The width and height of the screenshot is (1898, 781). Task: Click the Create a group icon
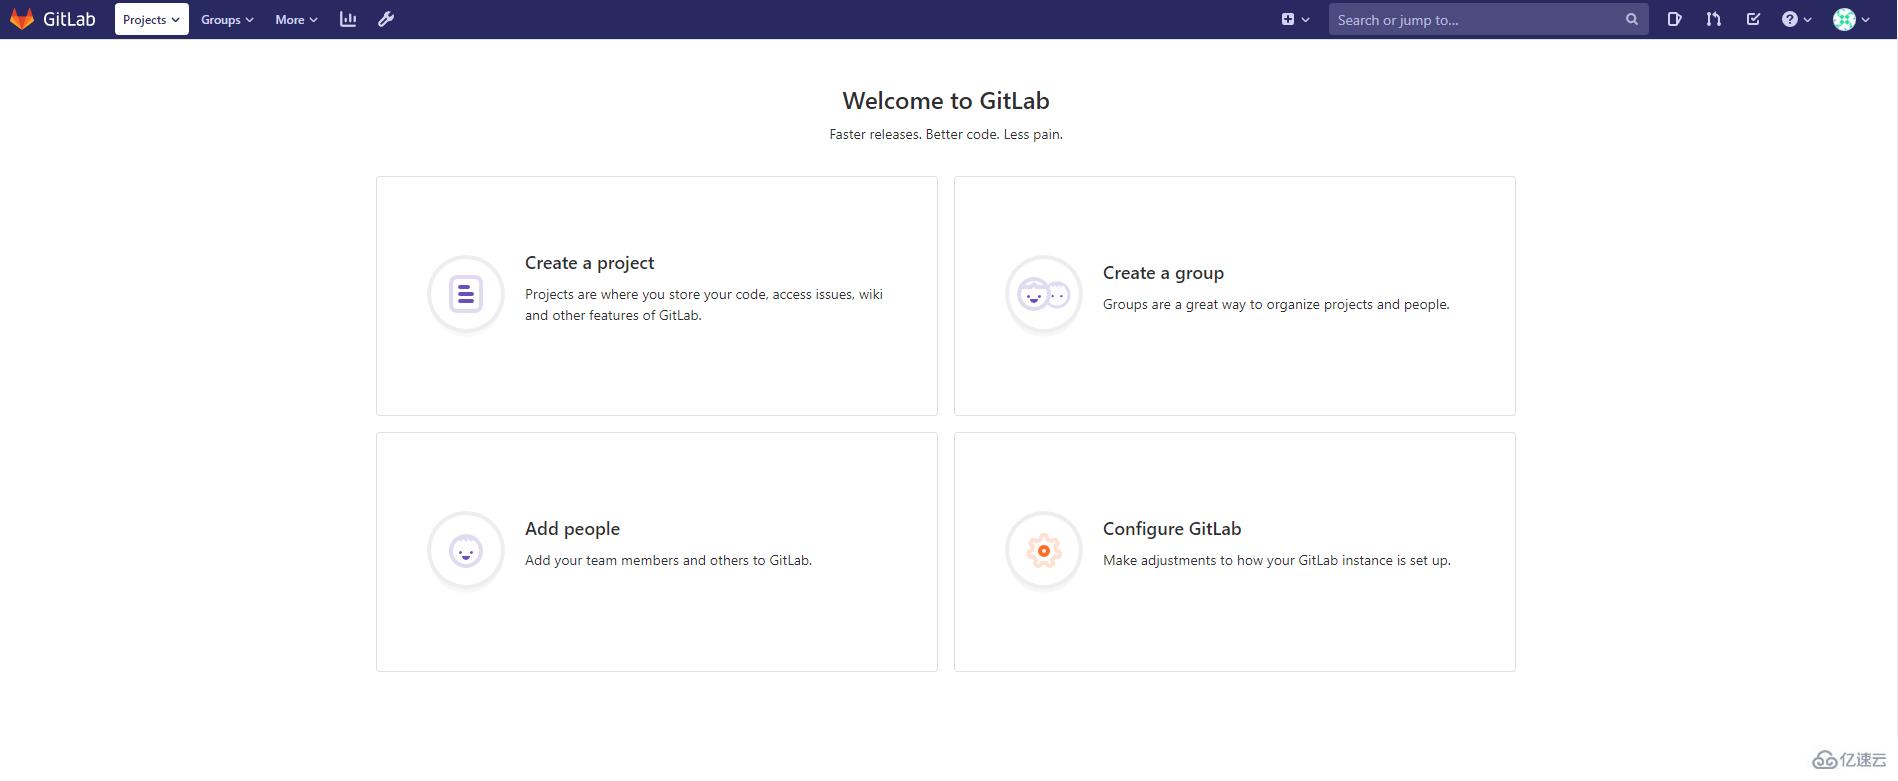[1044, 294]
